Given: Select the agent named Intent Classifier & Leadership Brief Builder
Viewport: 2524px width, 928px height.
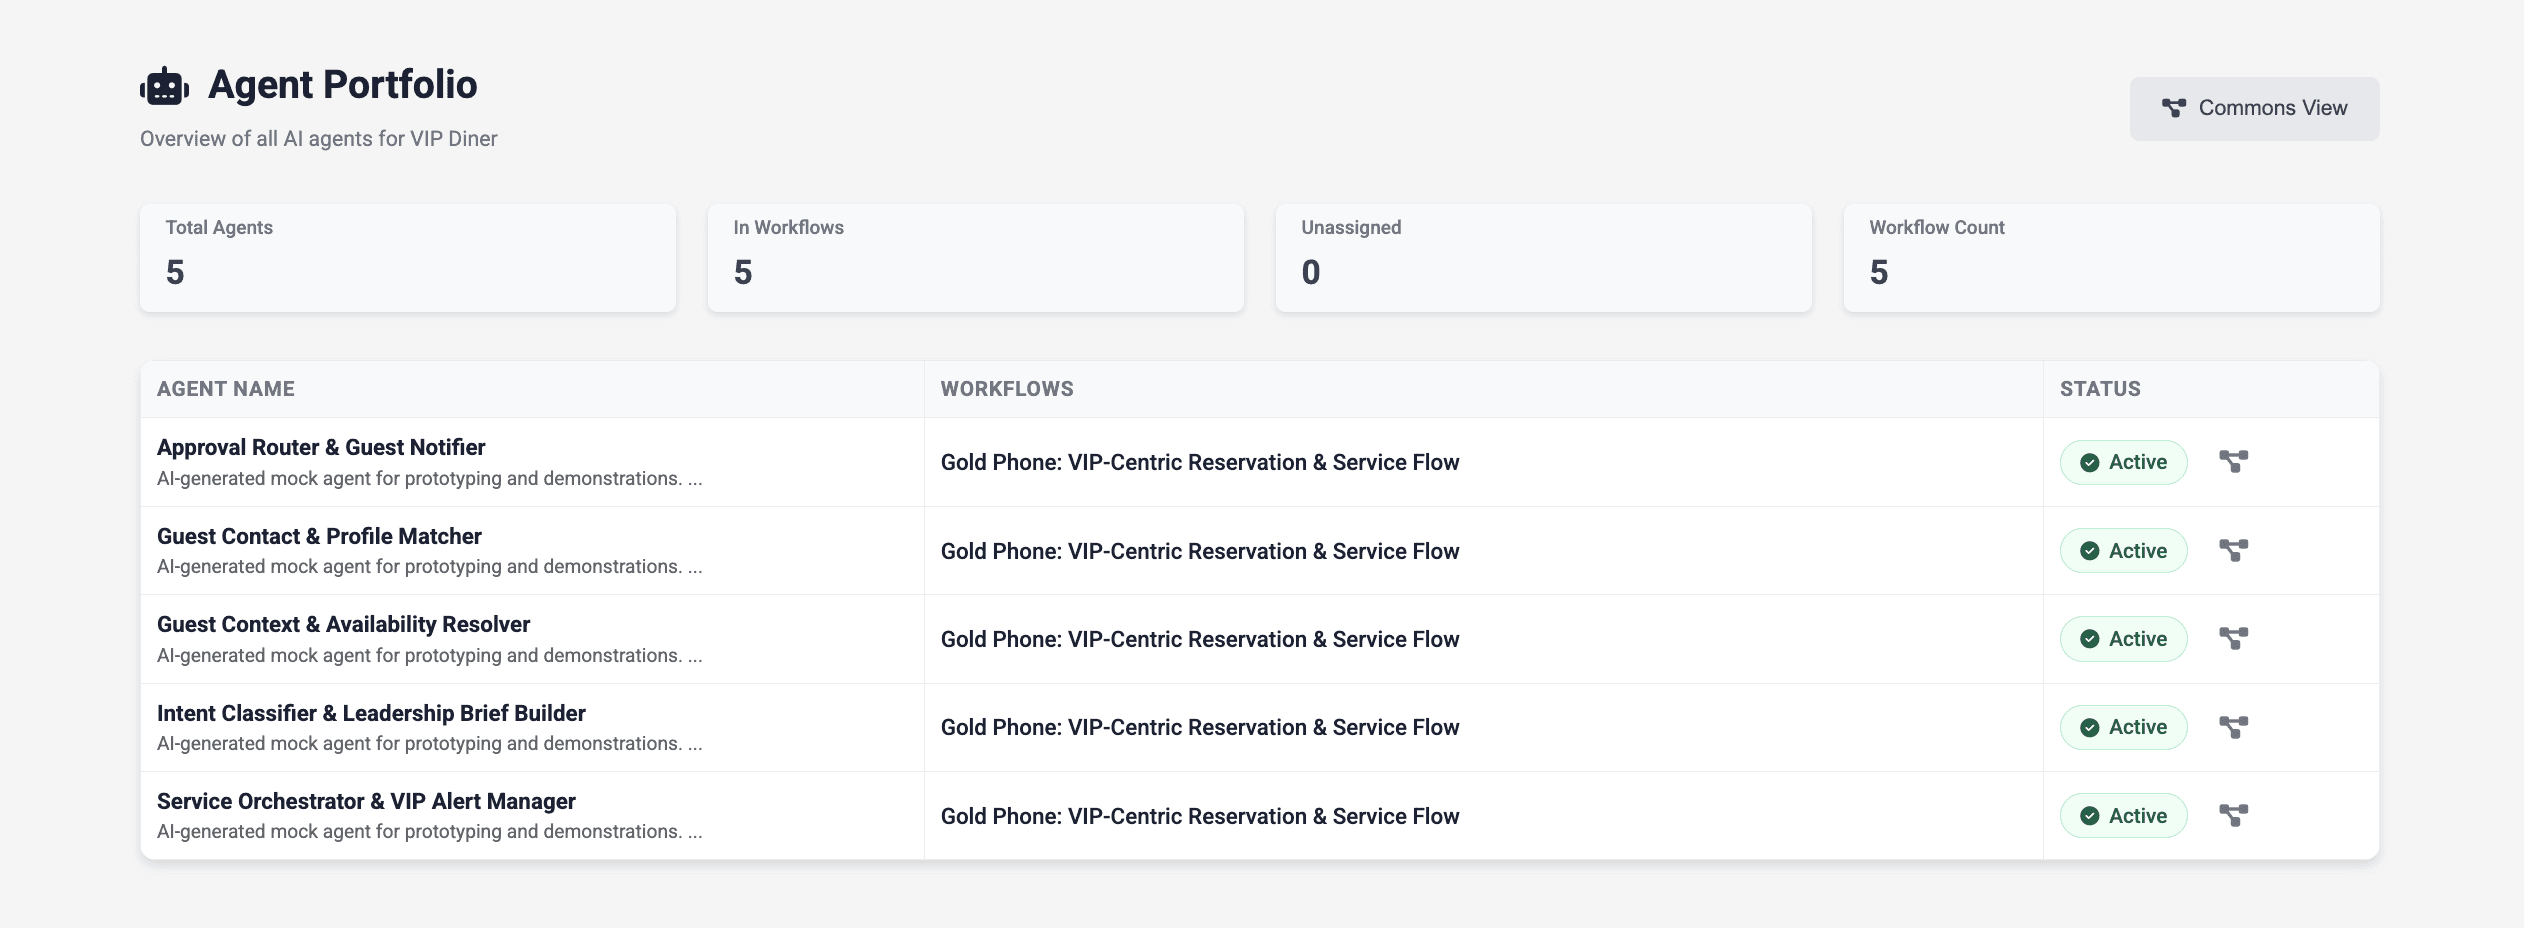Looking at the screenshot, I should pos(371,712).
